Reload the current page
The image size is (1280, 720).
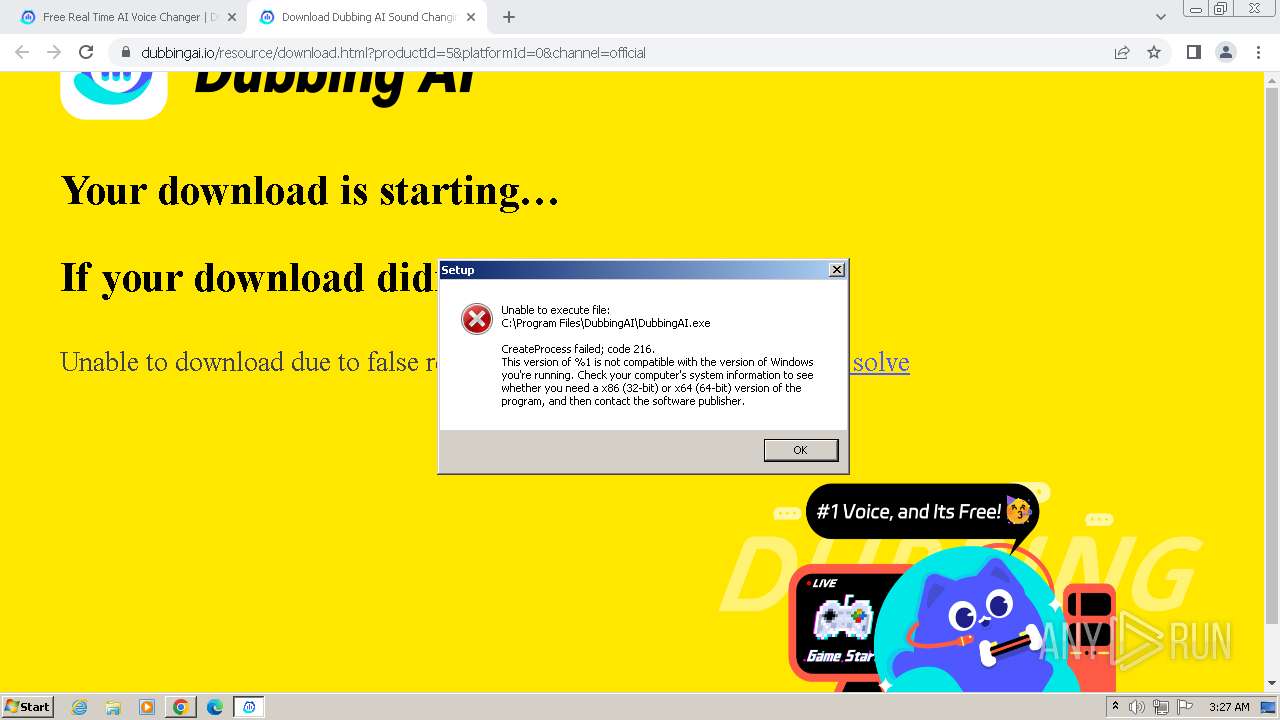[x=86, y=52]
